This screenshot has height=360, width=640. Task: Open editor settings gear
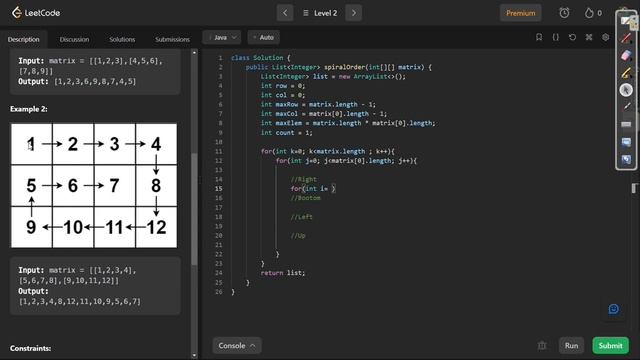[x=605, y=37]
